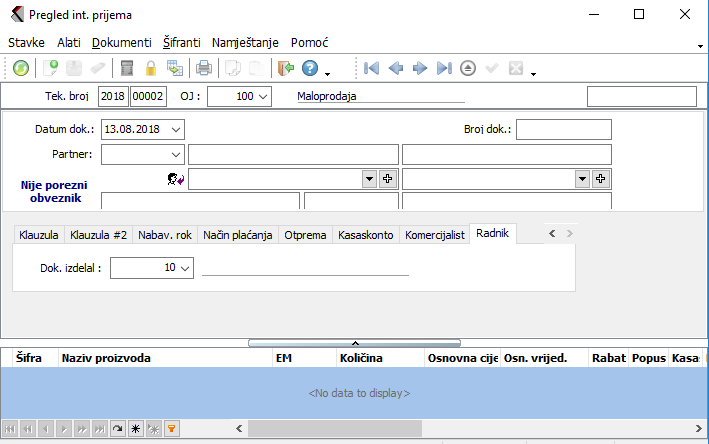Jump to last record navigation arrow
709x444 pixels.
pyautogui.click(x=444, y=68)
